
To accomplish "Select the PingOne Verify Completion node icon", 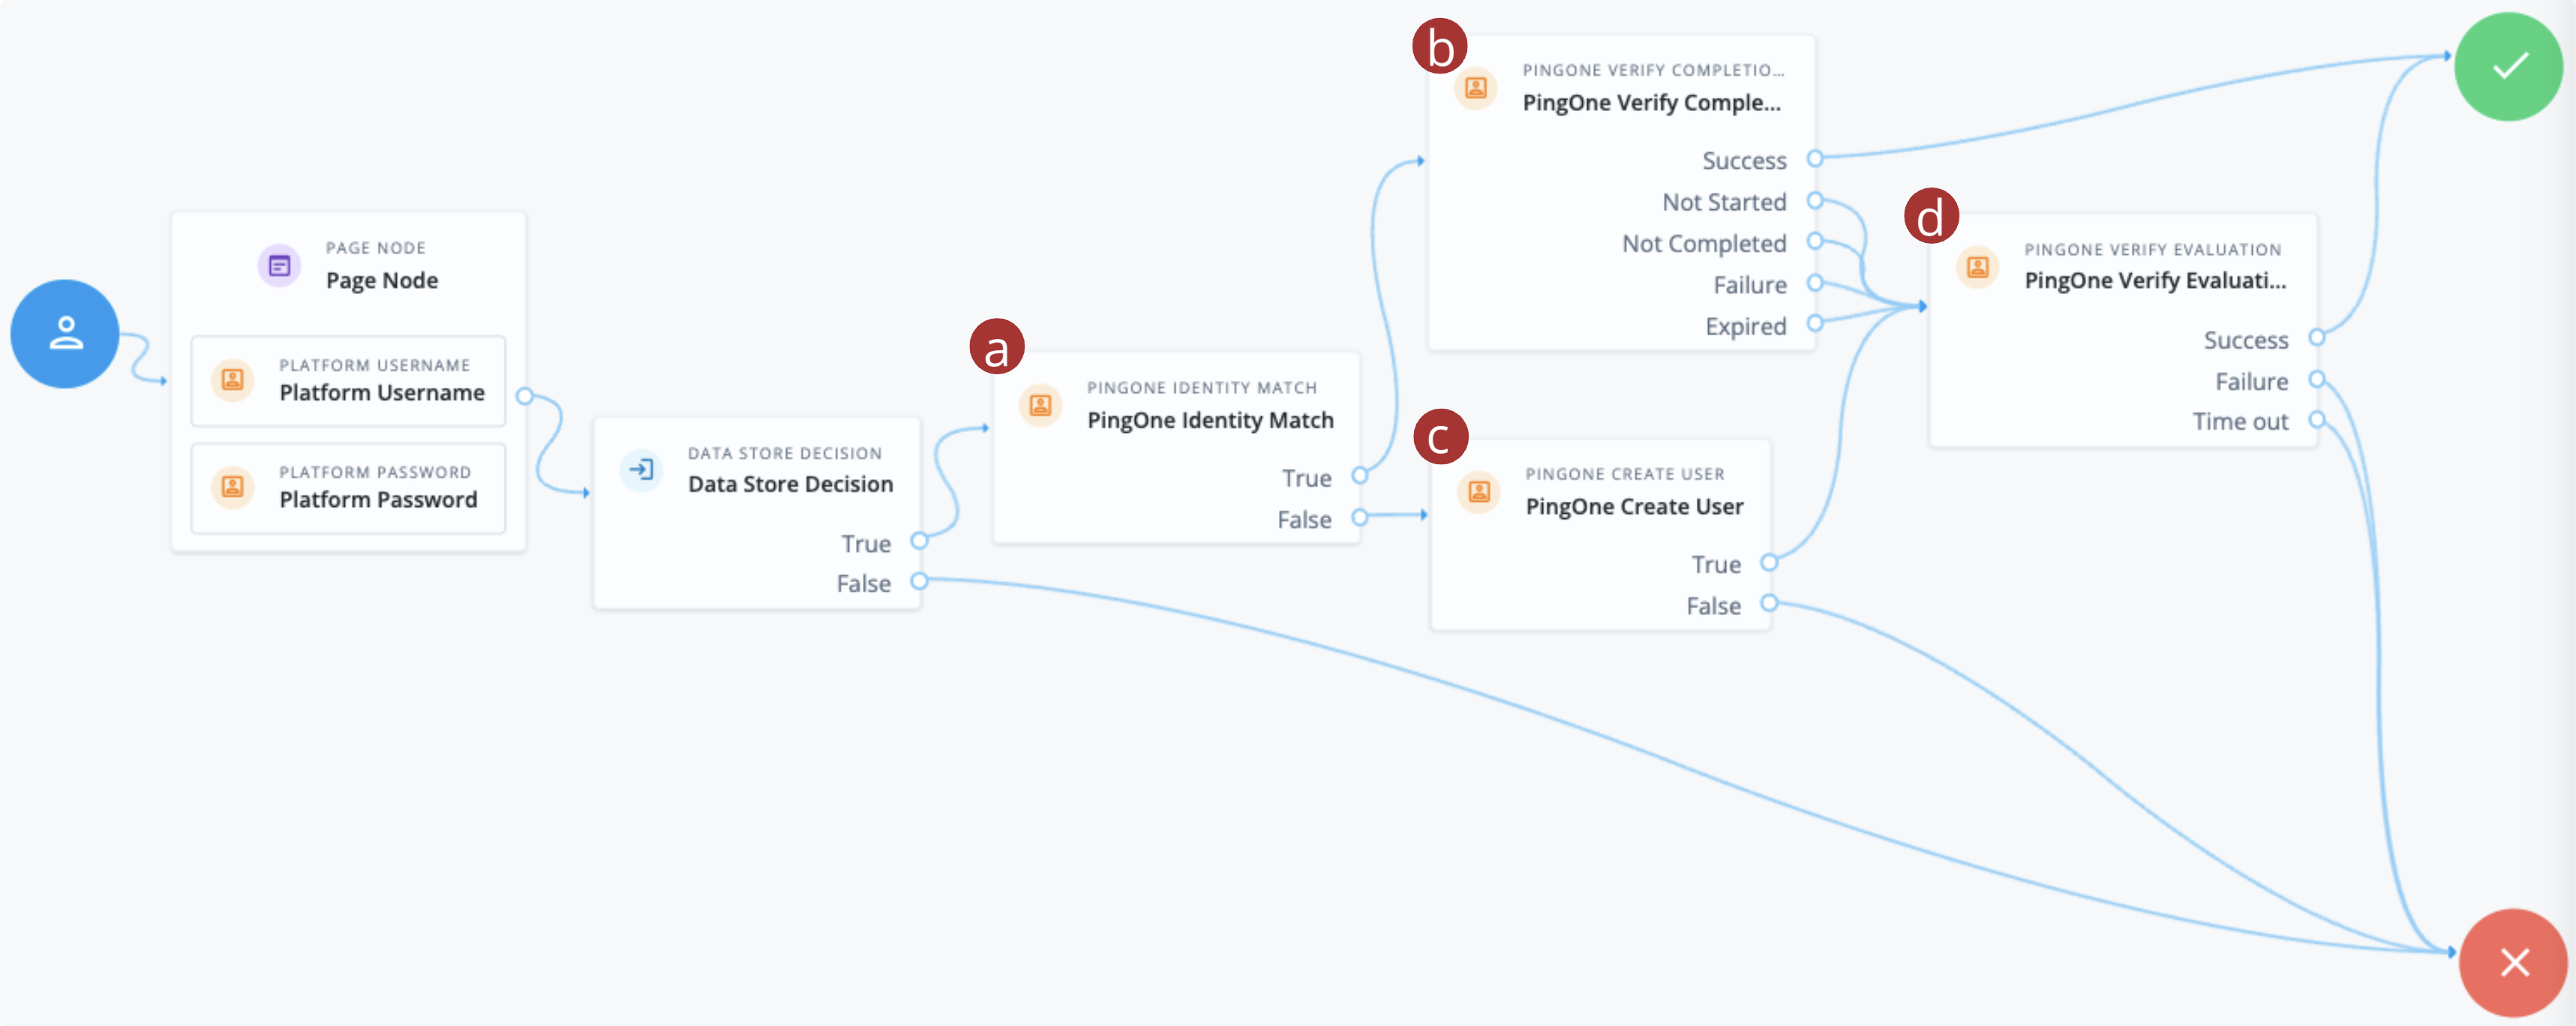I will tap(1475, 88).
